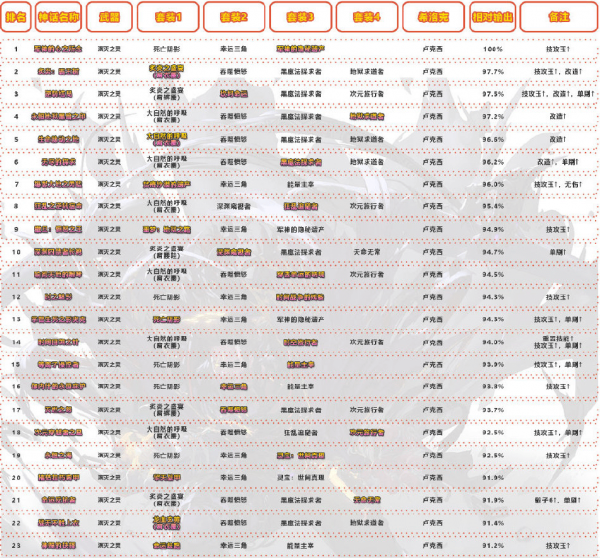Select the 96.0% output value
Viewport: 600px width, 558px height.
click(x=493, y=184)
